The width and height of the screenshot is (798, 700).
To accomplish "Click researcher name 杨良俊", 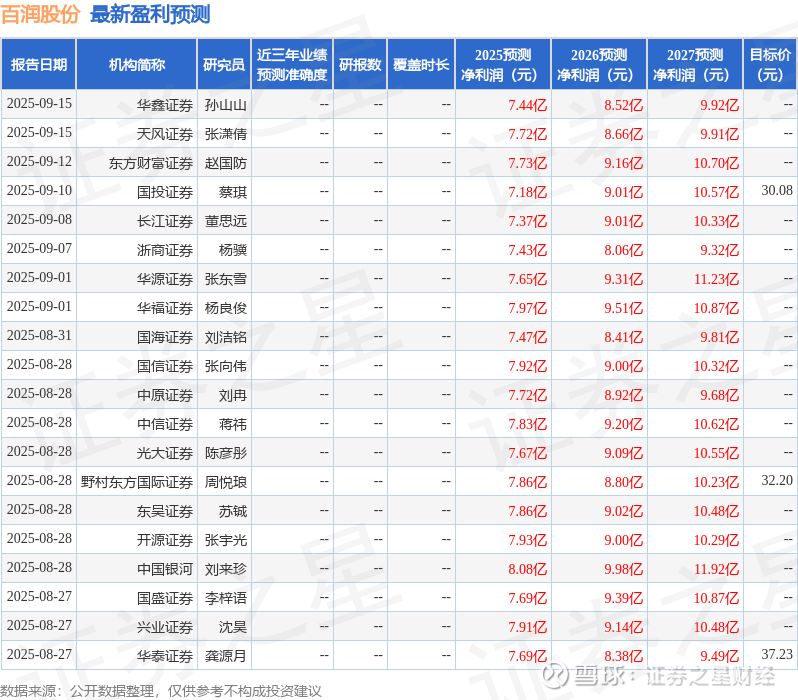I will coord(225,308).
